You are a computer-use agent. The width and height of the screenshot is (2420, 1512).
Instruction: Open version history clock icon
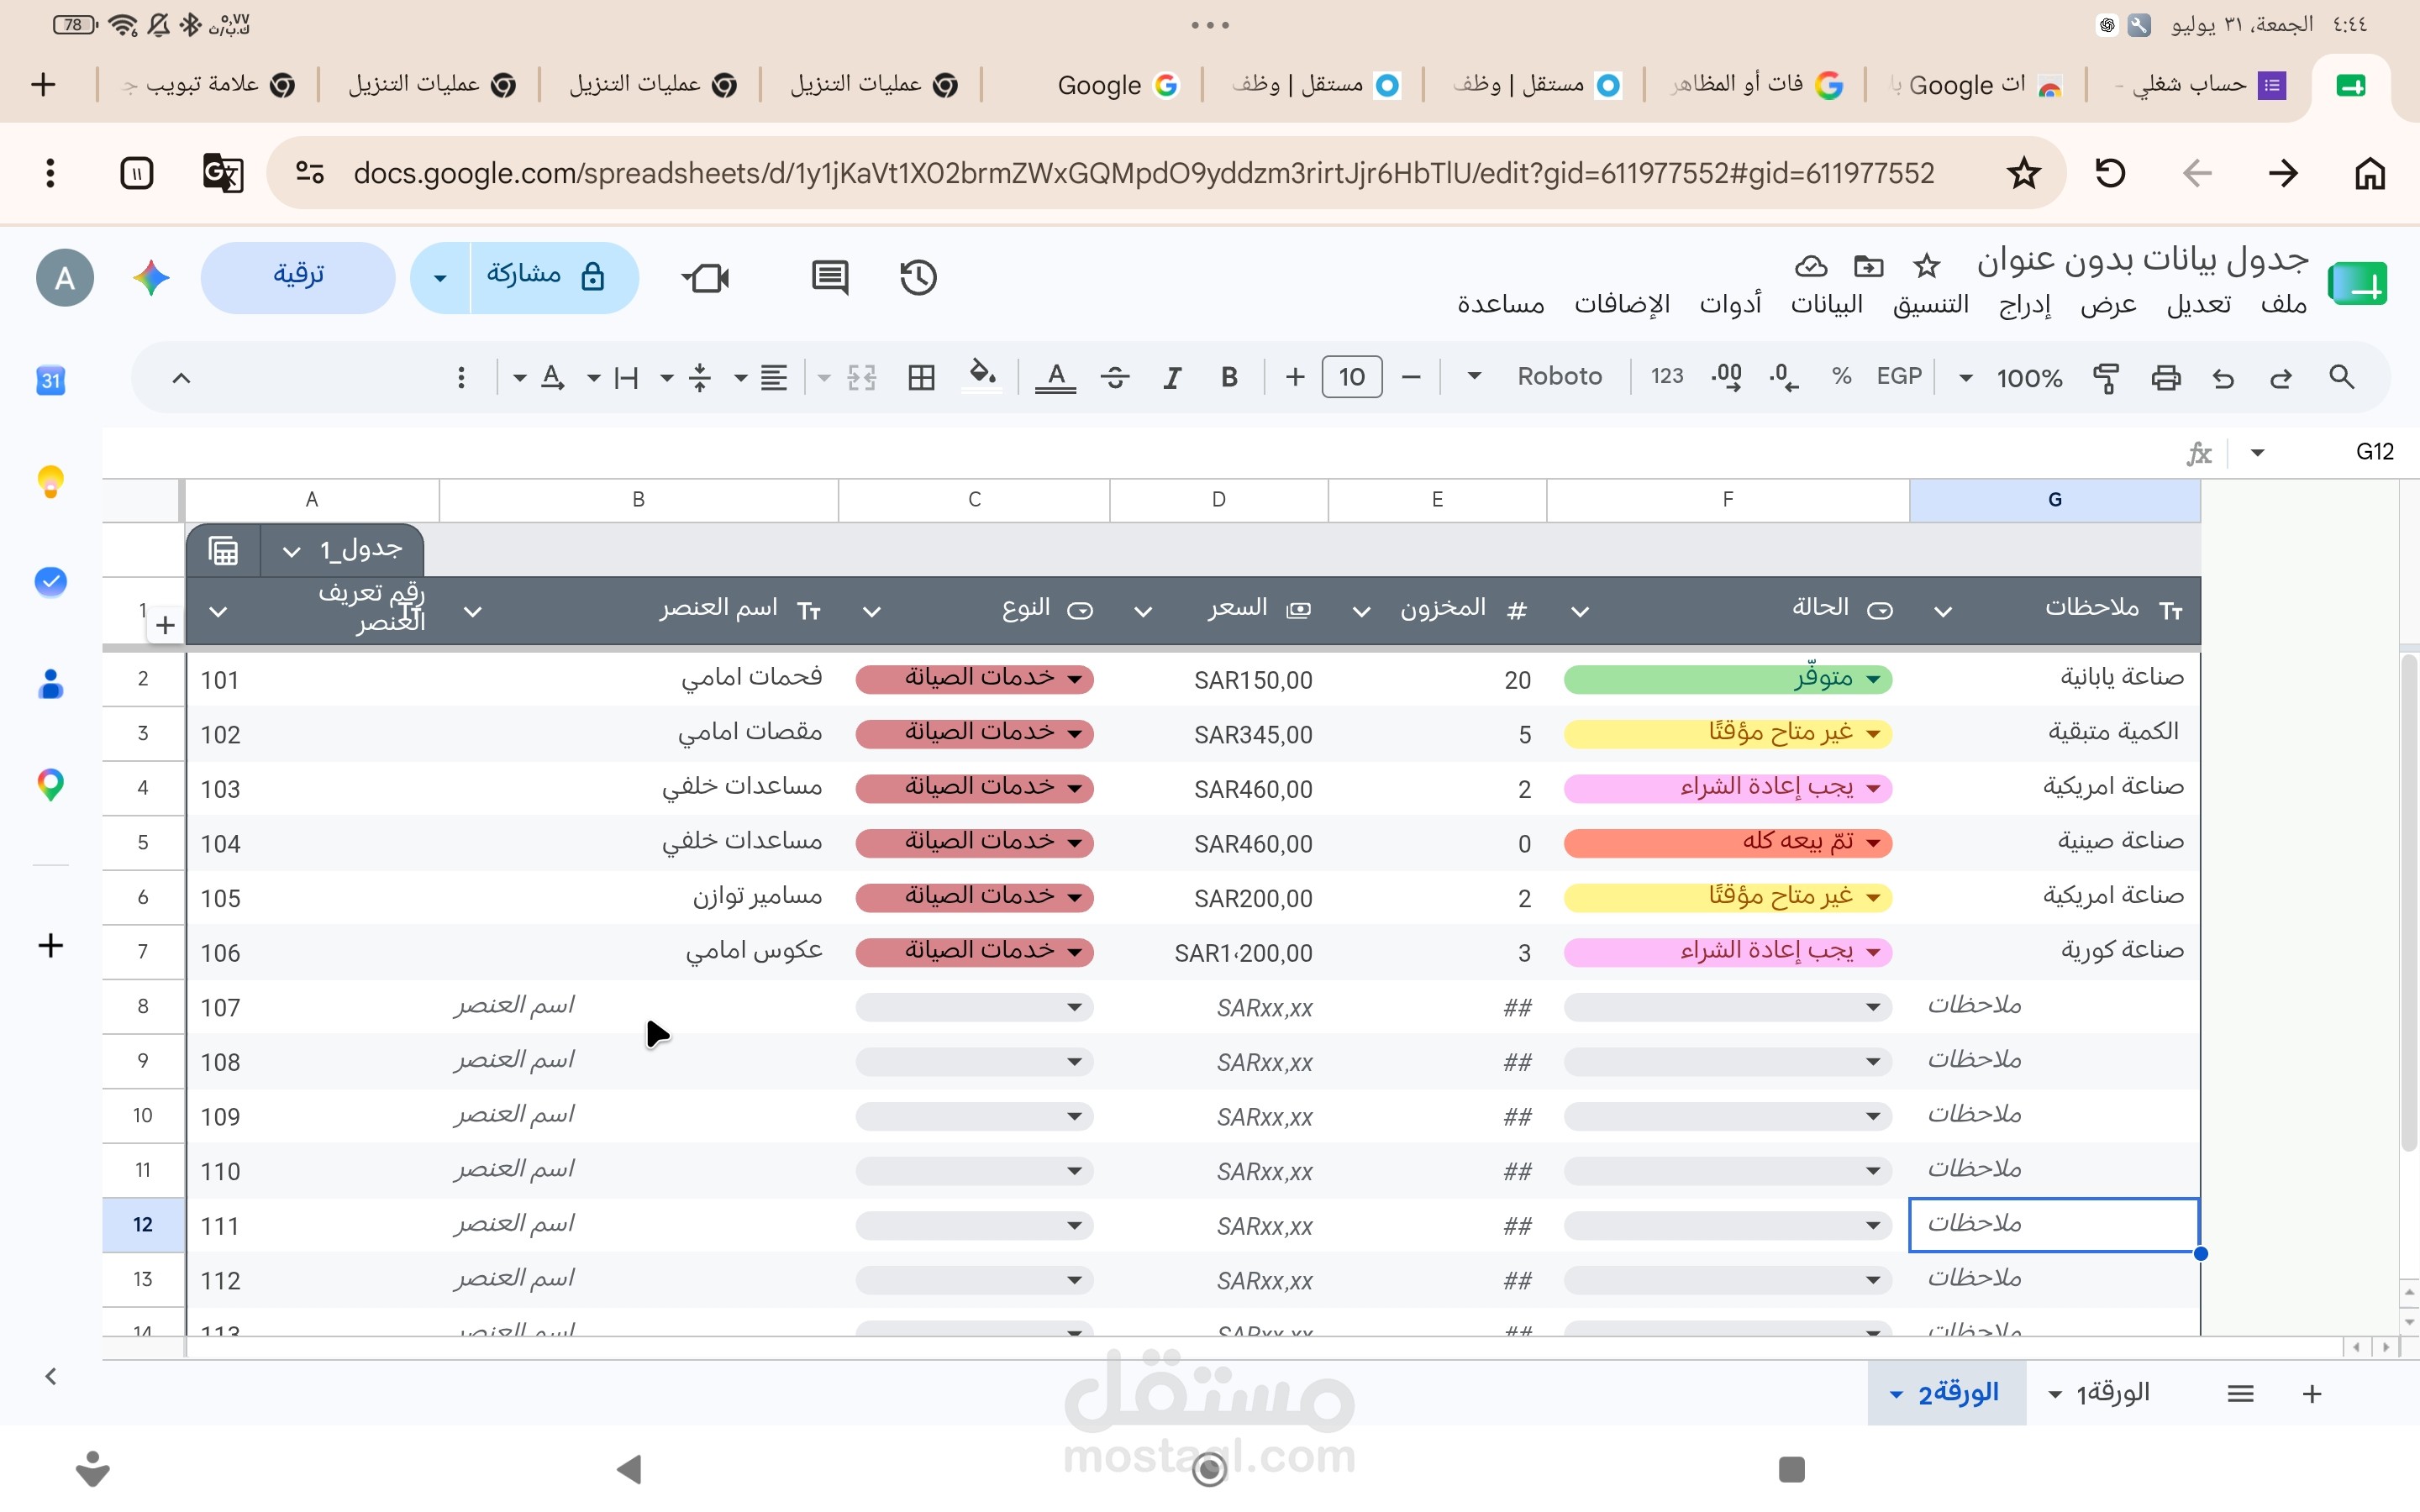(918, 277)
